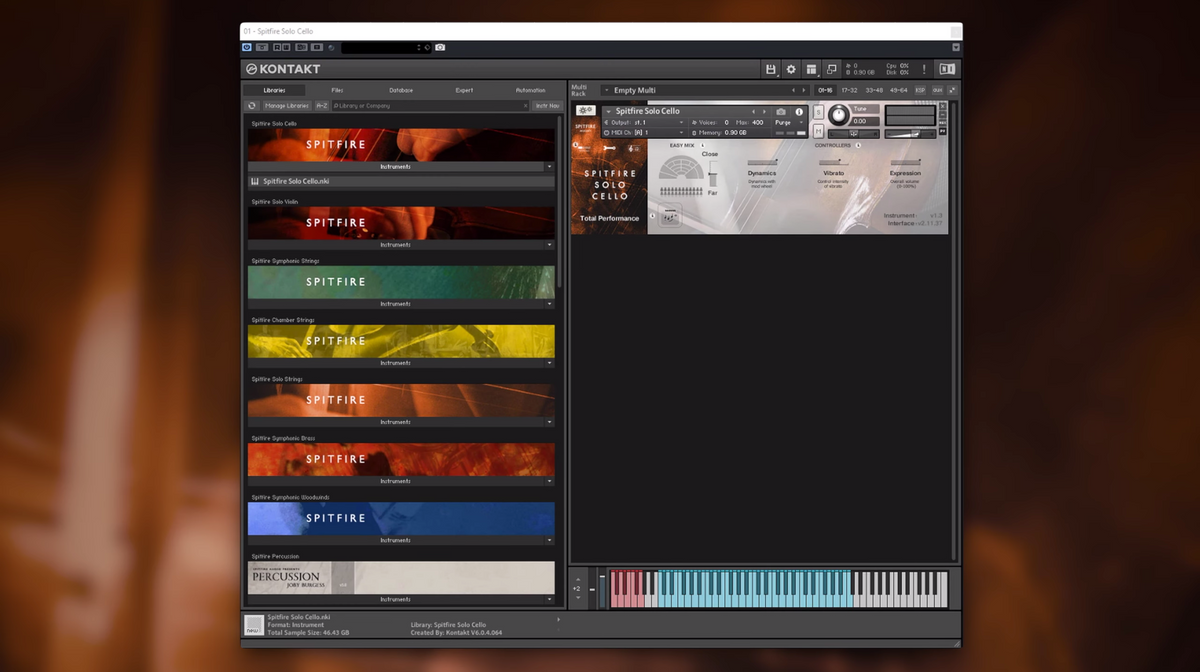Click the exclamation panic icon
Viewport: 1200px width, 672px height.
tap(923, 69)
